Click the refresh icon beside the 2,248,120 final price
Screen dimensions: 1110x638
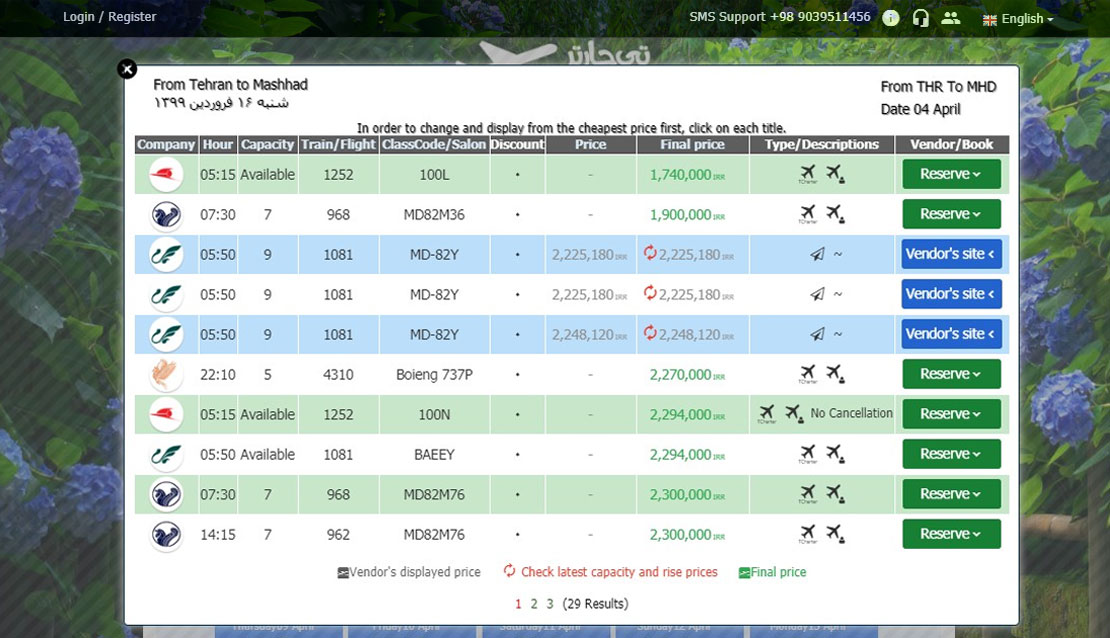click(650, 334)
